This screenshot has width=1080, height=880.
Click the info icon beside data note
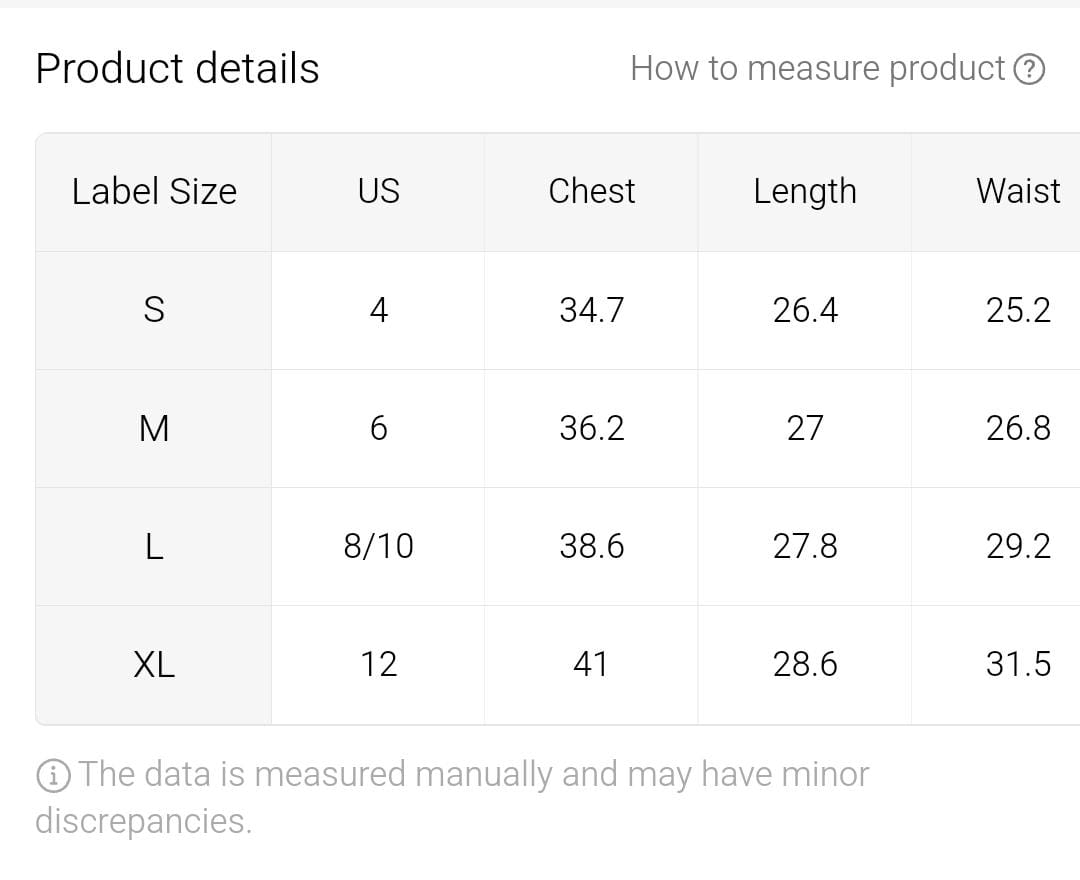[53, 775]
